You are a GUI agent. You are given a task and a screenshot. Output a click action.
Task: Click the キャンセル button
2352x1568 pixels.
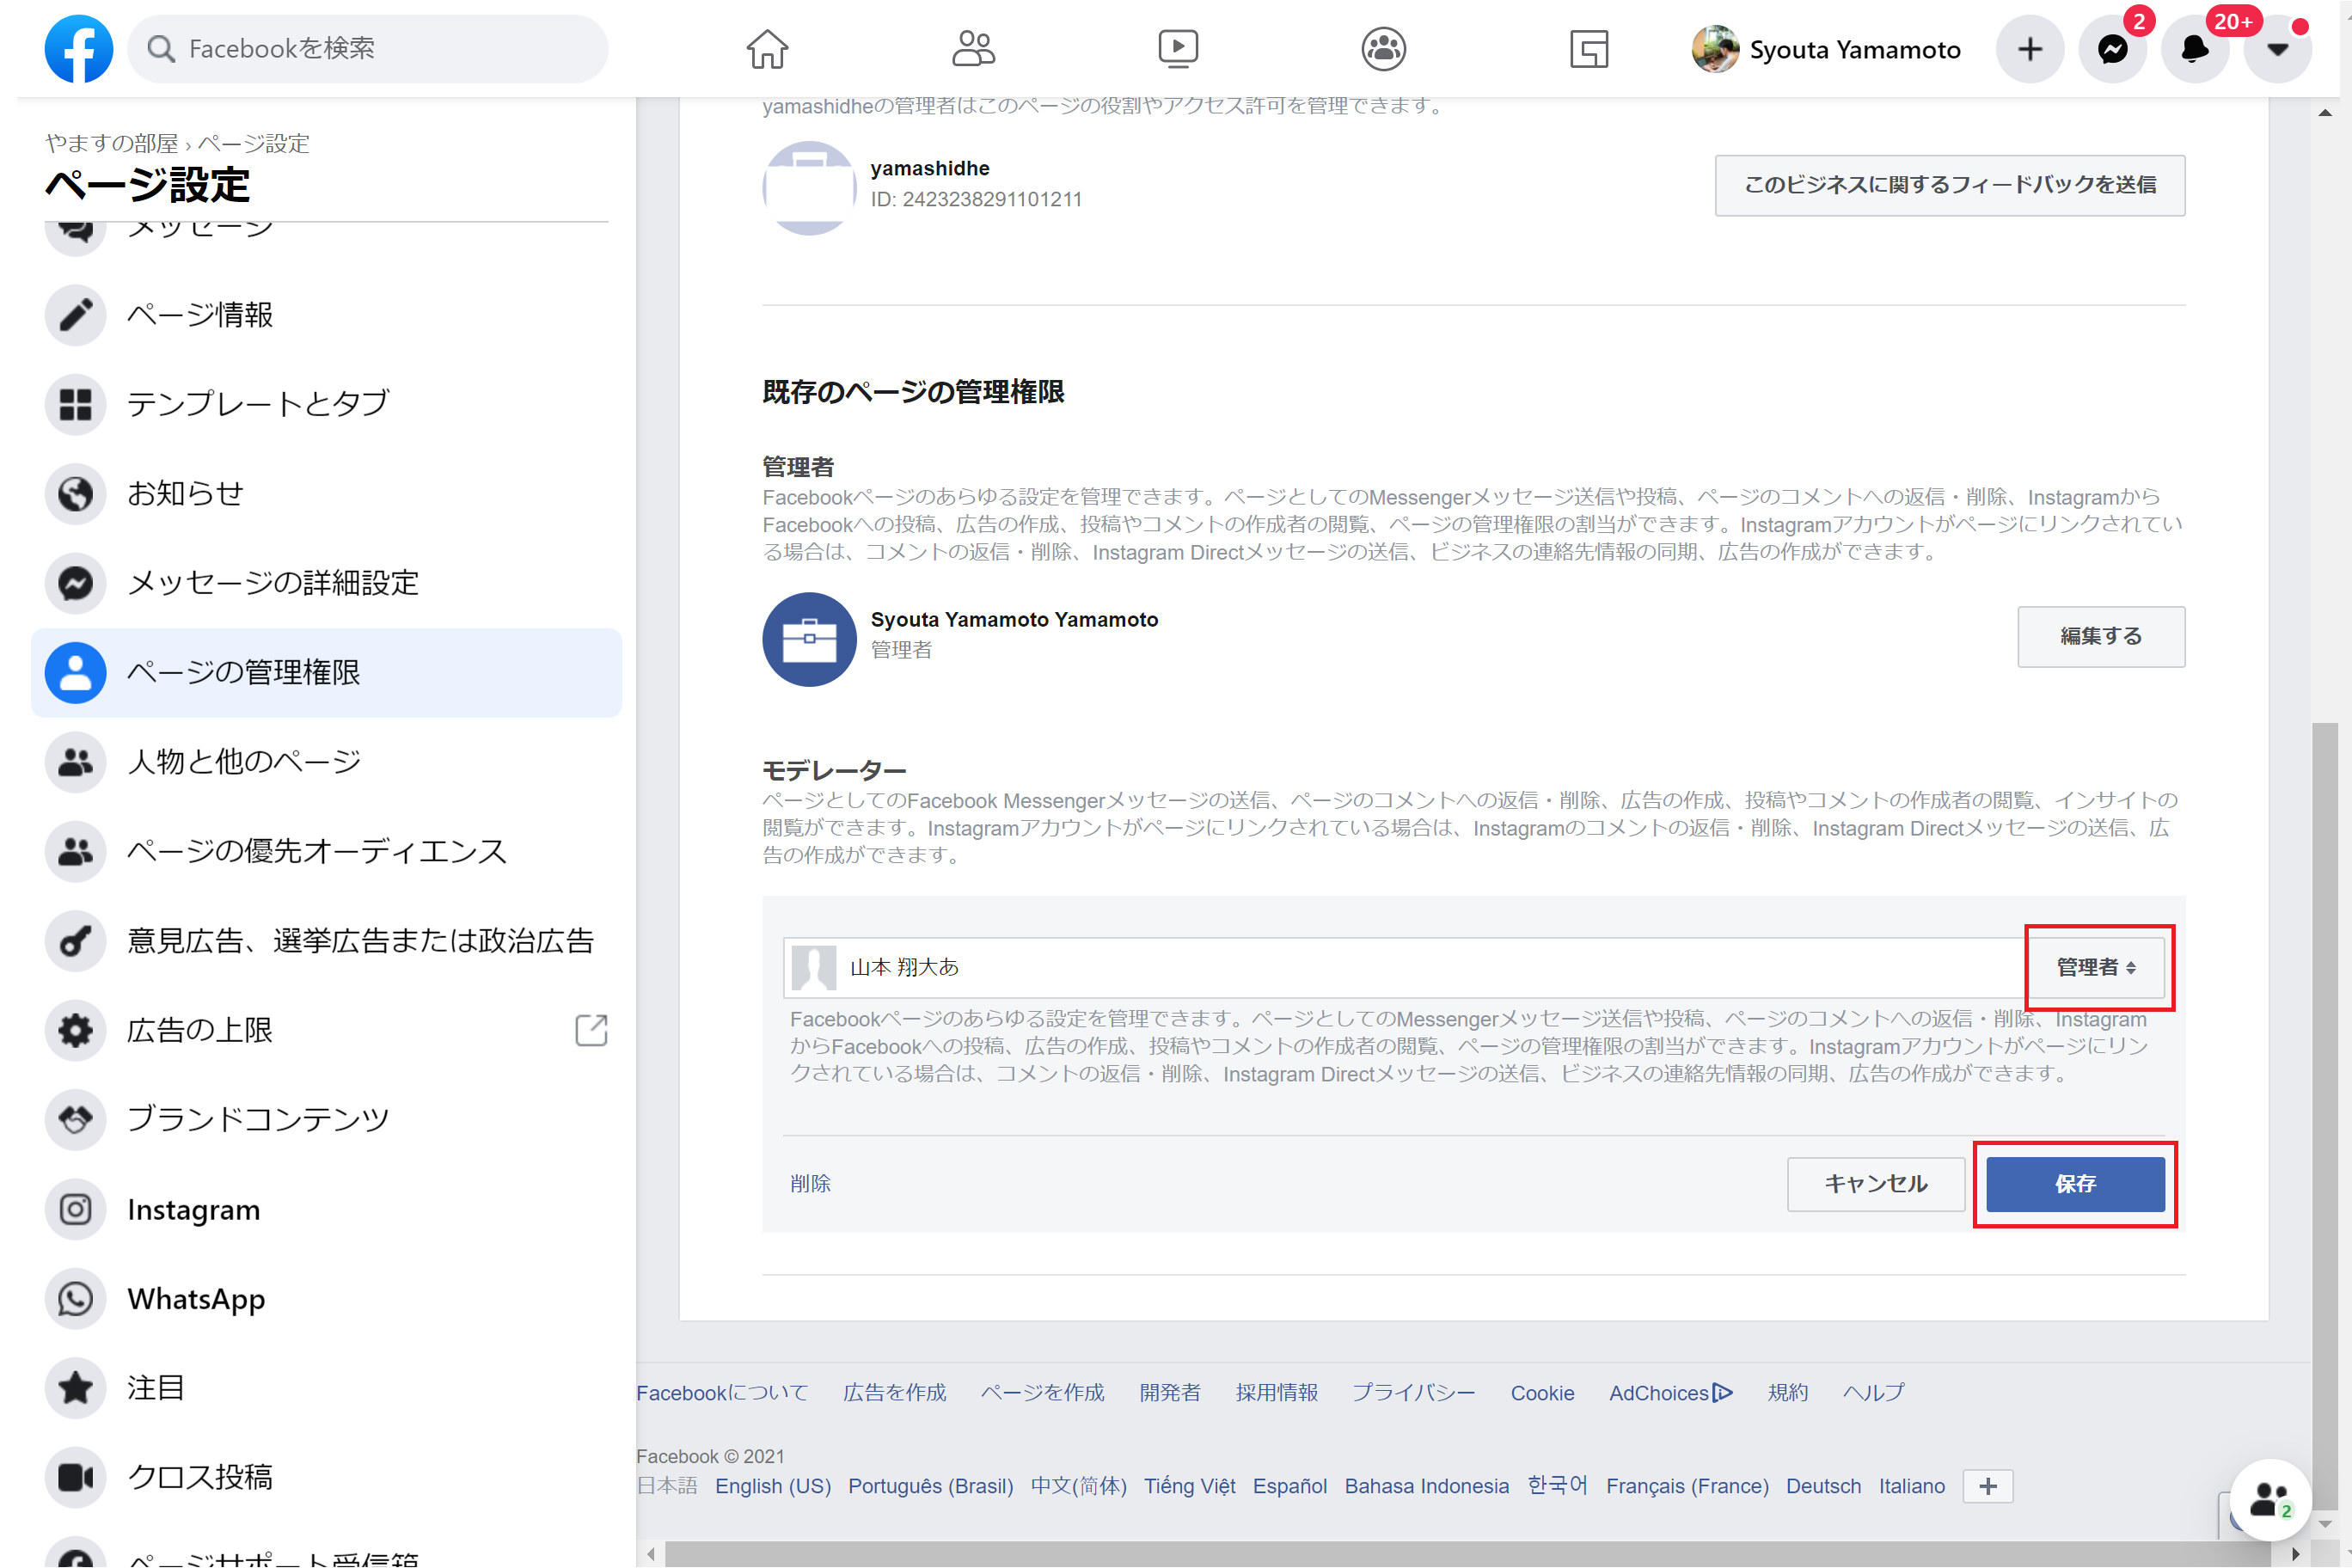(1876, 1184)
